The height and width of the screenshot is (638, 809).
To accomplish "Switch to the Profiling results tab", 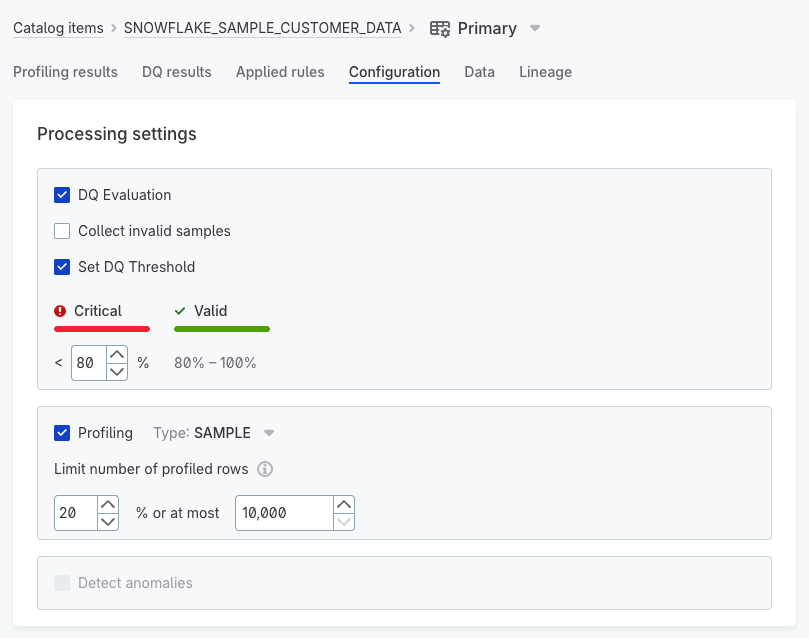I will click(x=65, y=72).
